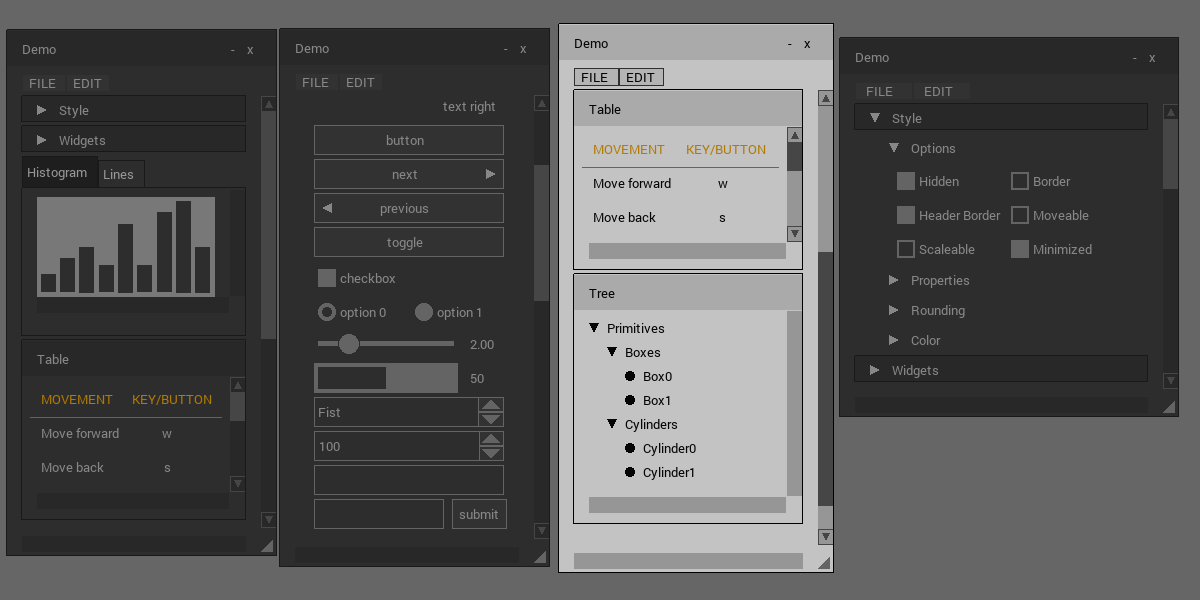Toggle the Border checkbox
This screenshot has height=600, width=1200.
pyautogui.click(x=1020, y=181)
